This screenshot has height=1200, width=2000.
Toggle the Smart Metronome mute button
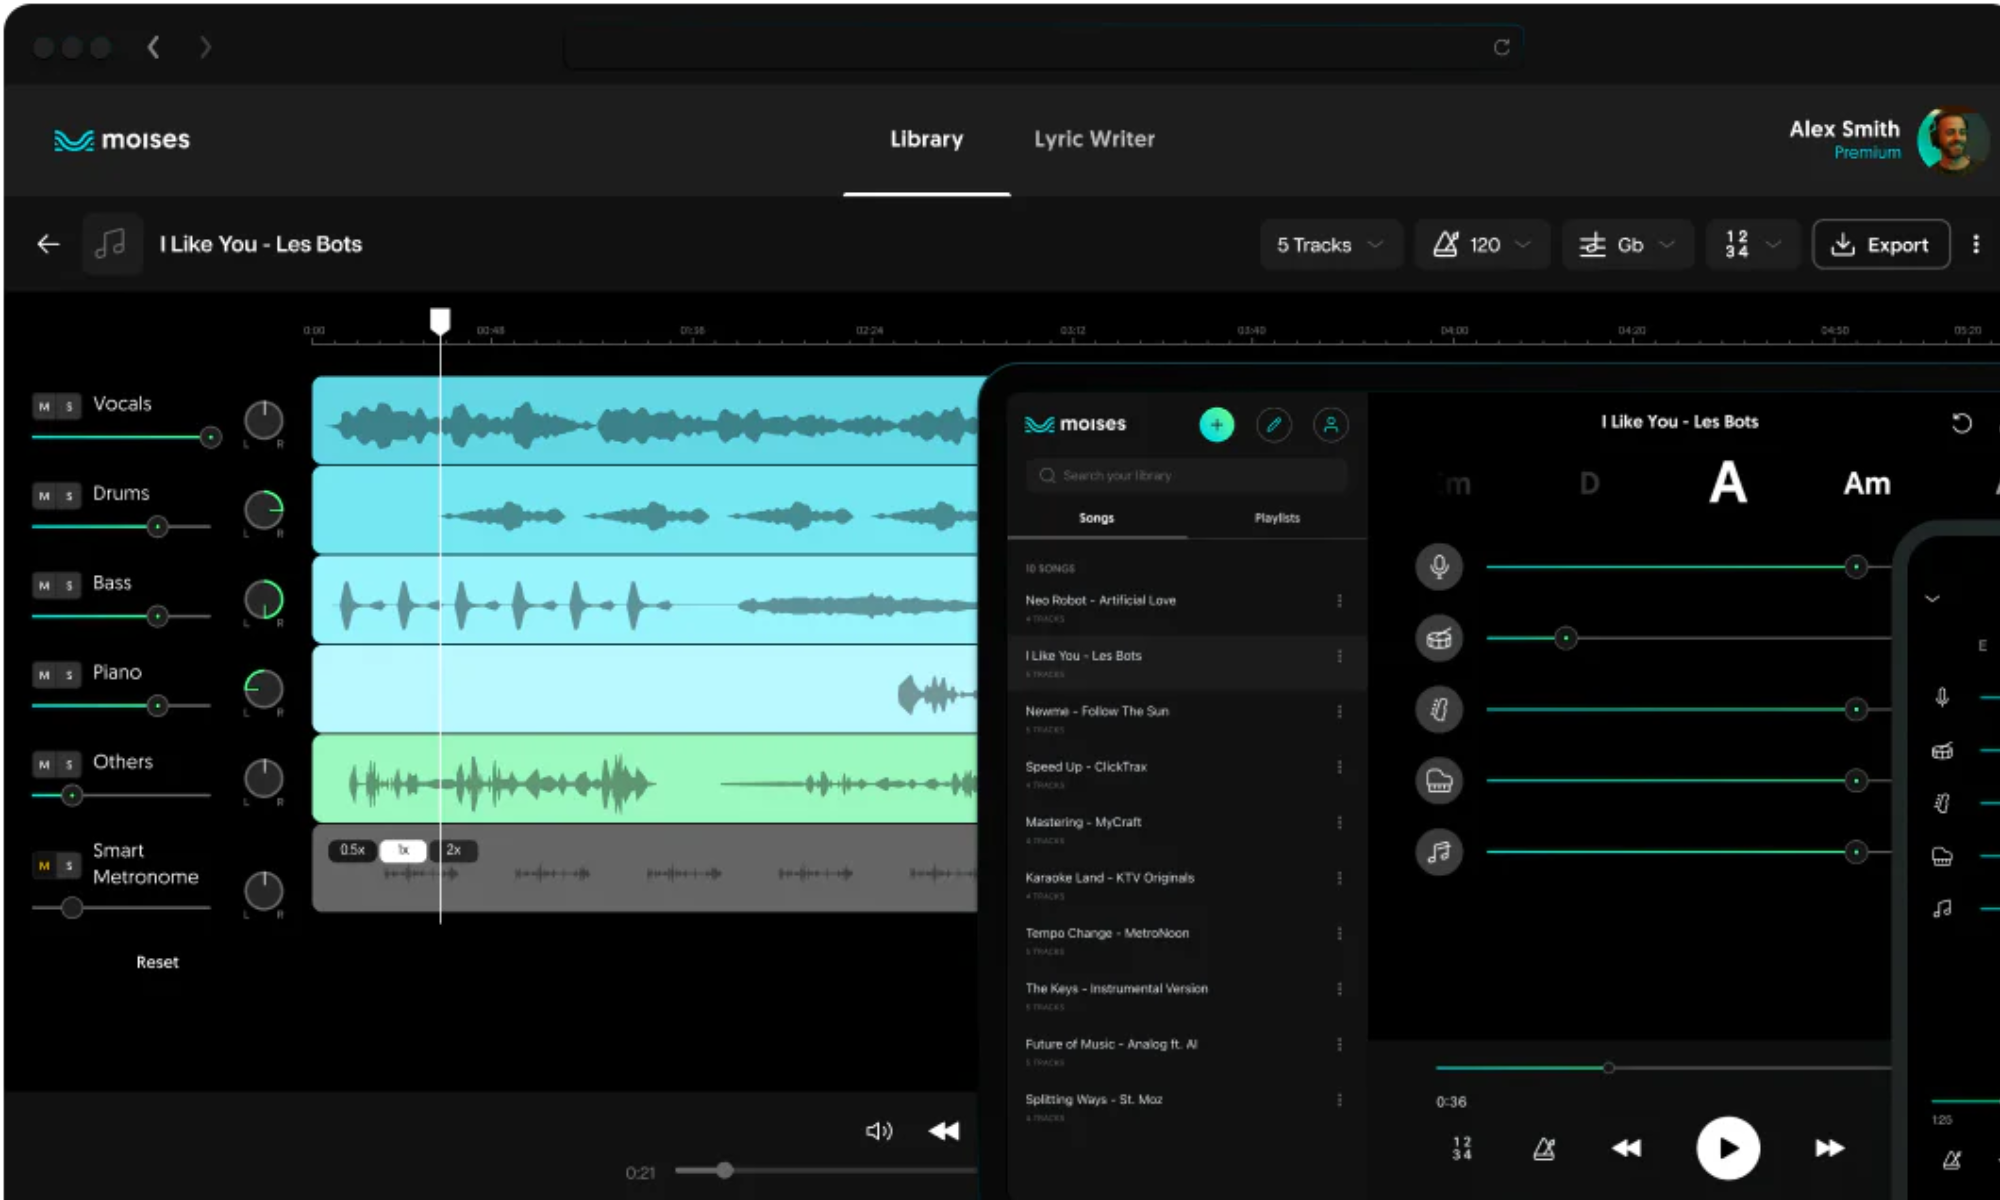pyautogui.click(x=44, y=865)
